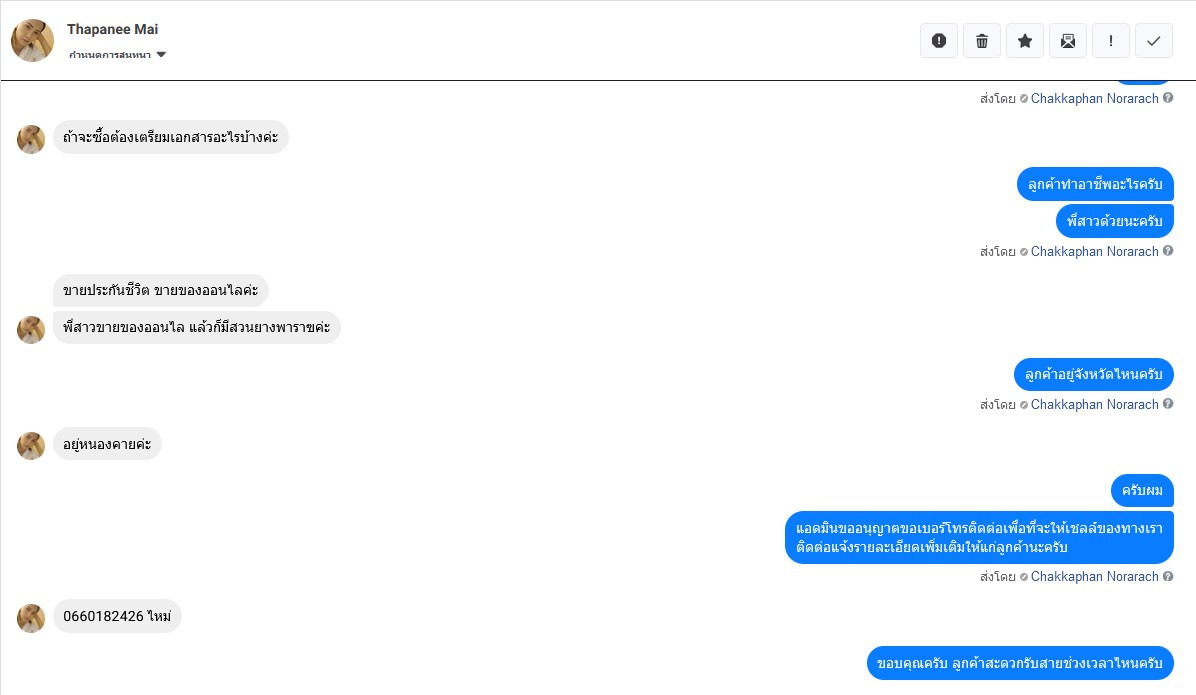This screenshot has width=1196, height=695.
Task: Click Thapanee Mai name in header
Action: click(112, 29)
